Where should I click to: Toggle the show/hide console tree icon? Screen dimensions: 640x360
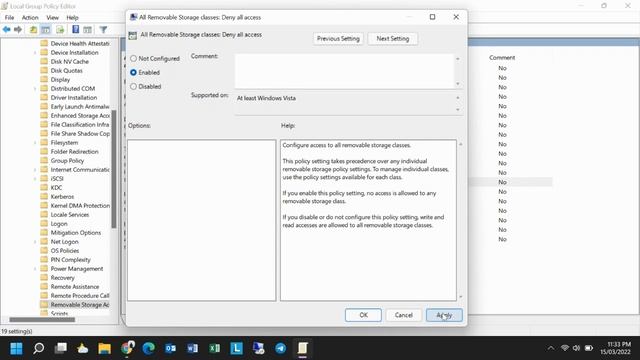[x=46, y=29]
